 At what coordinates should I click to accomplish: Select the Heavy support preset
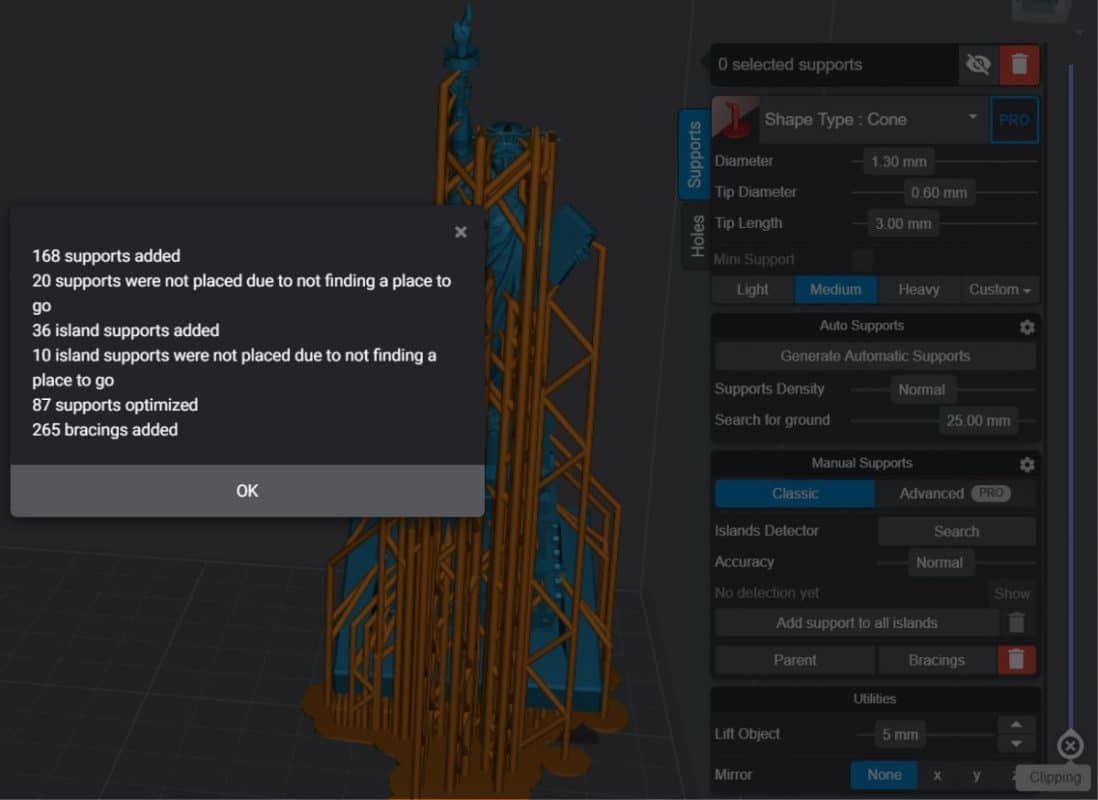[x=918, y=289]
